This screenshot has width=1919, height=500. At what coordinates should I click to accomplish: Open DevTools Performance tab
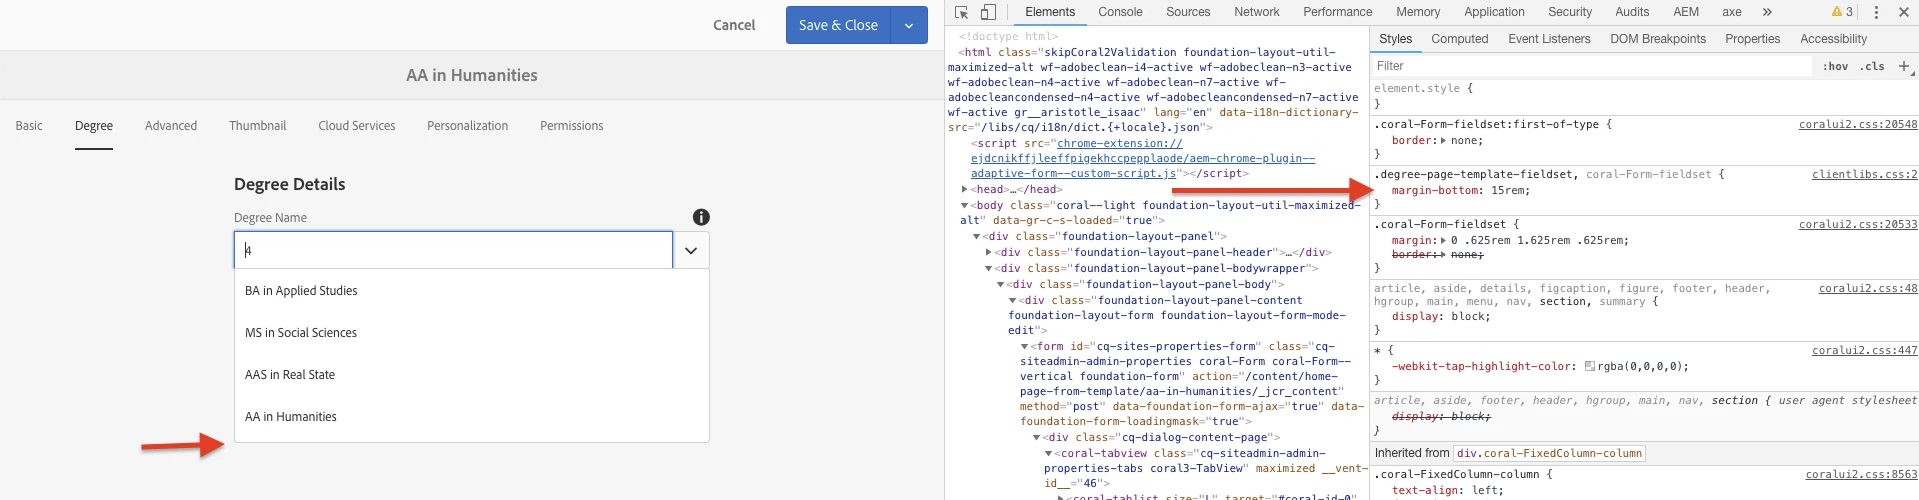point(1338,12)
